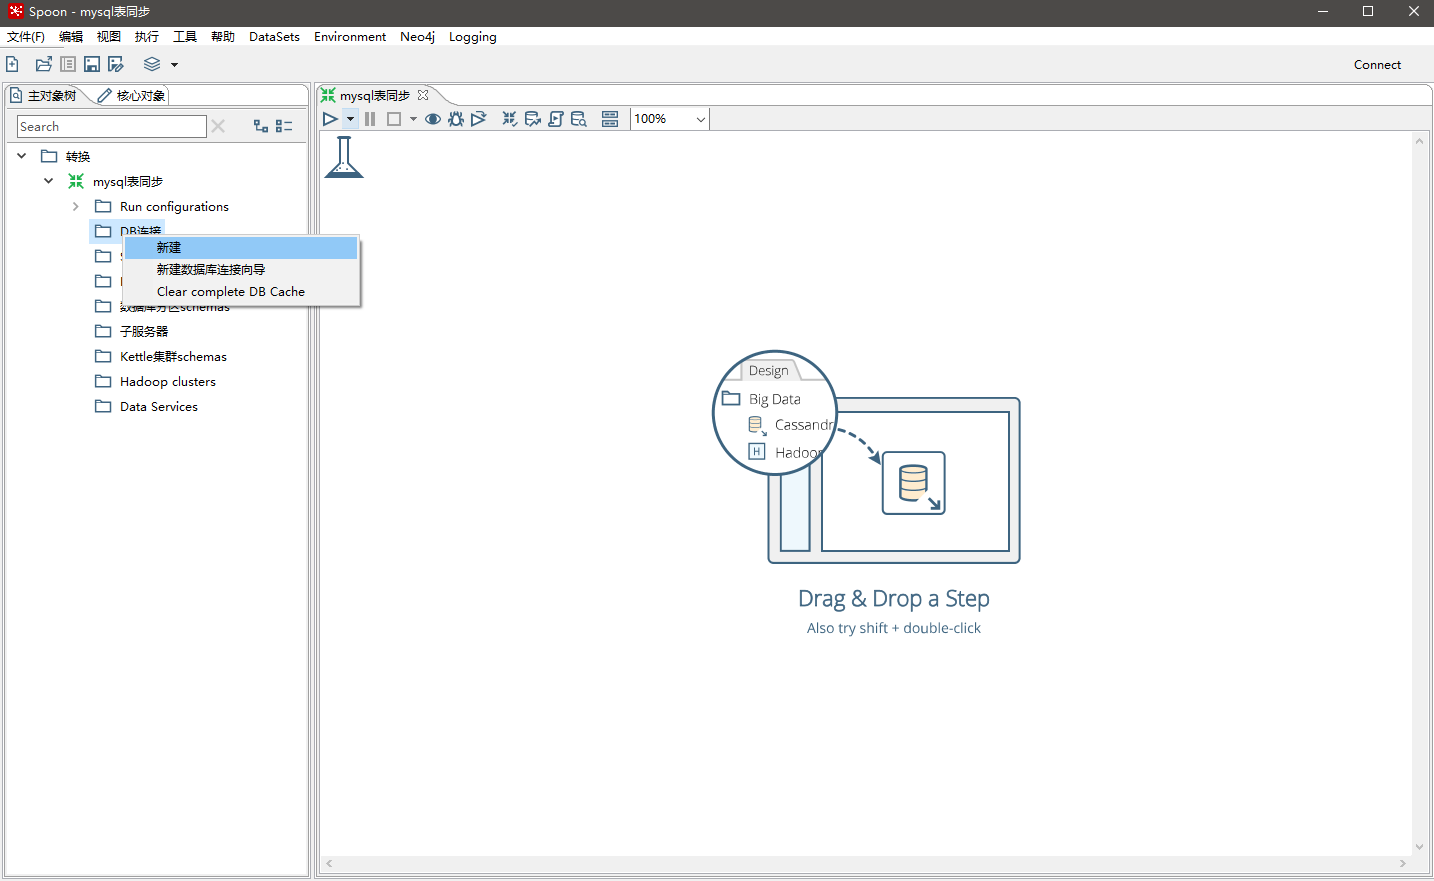Screen dimensions: 1434x881
Task: Open the DataSets menu
Action: click(274, 37)
